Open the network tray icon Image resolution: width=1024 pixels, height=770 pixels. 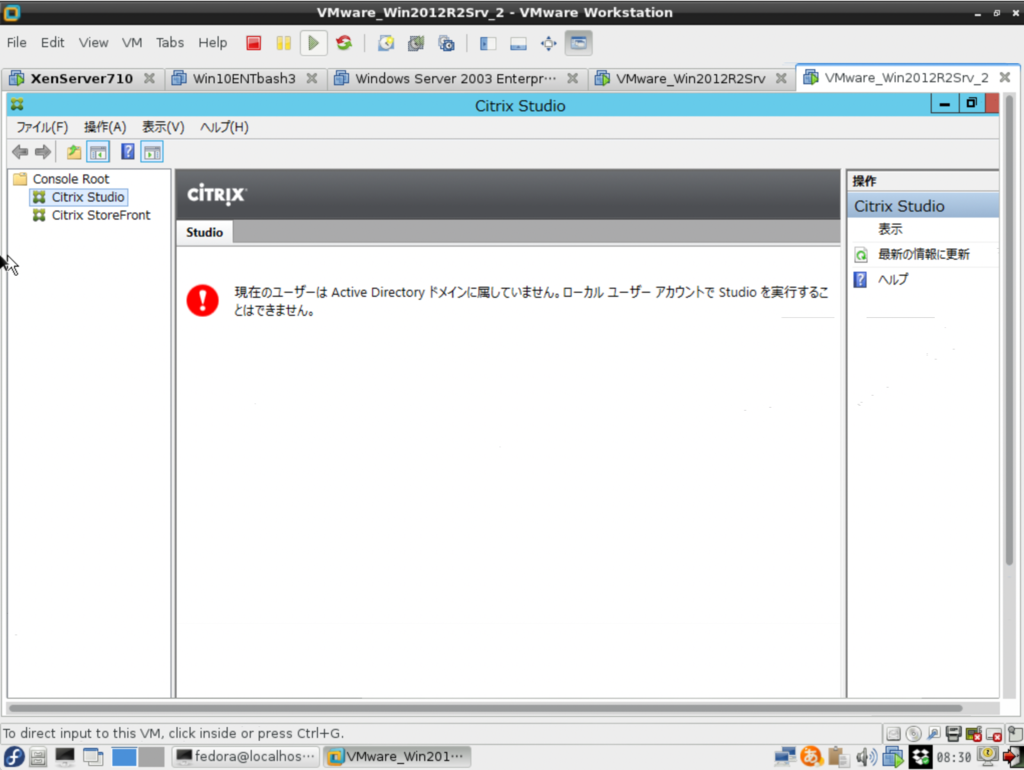click(784, 756)
